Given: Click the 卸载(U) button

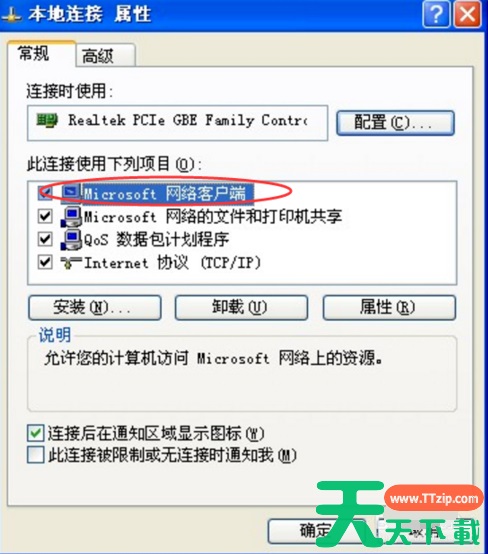Looking at the screenshot, I should (x=241, y=308).
